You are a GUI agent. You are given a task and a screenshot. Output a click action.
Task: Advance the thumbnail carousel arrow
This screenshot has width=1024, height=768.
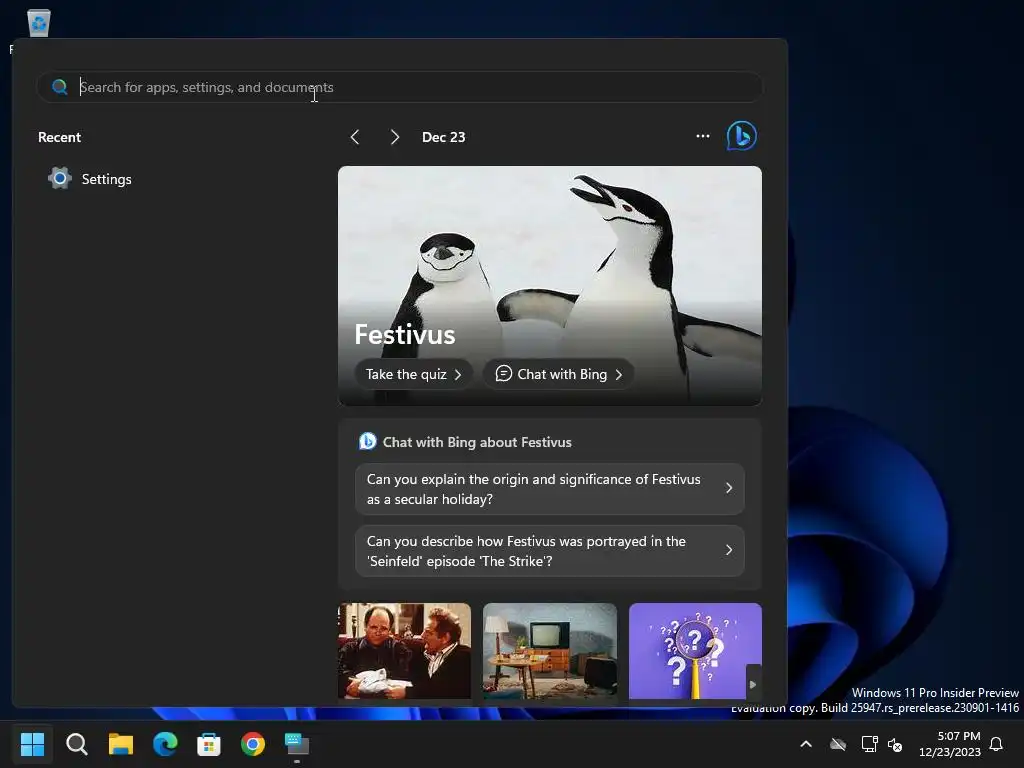(x=753, y=684)
